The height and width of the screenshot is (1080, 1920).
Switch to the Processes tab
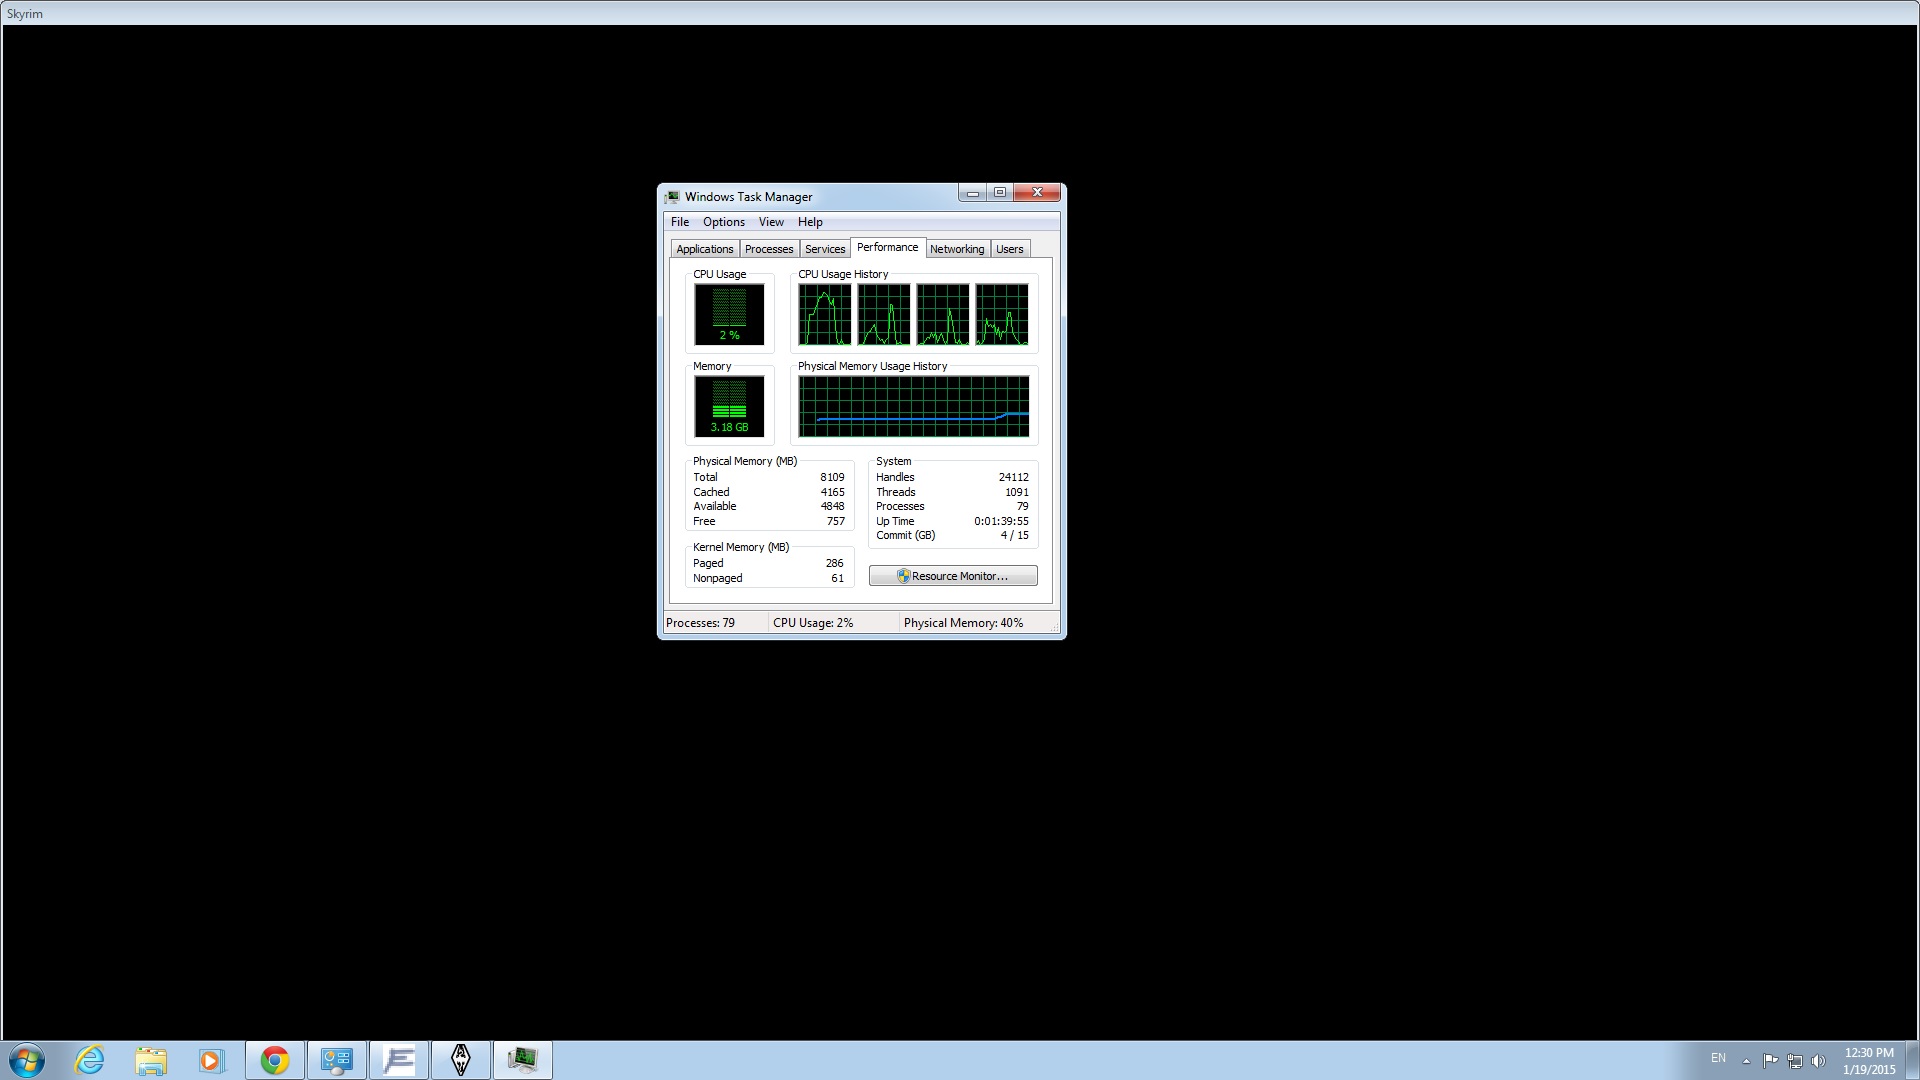[x=769, y=249]
